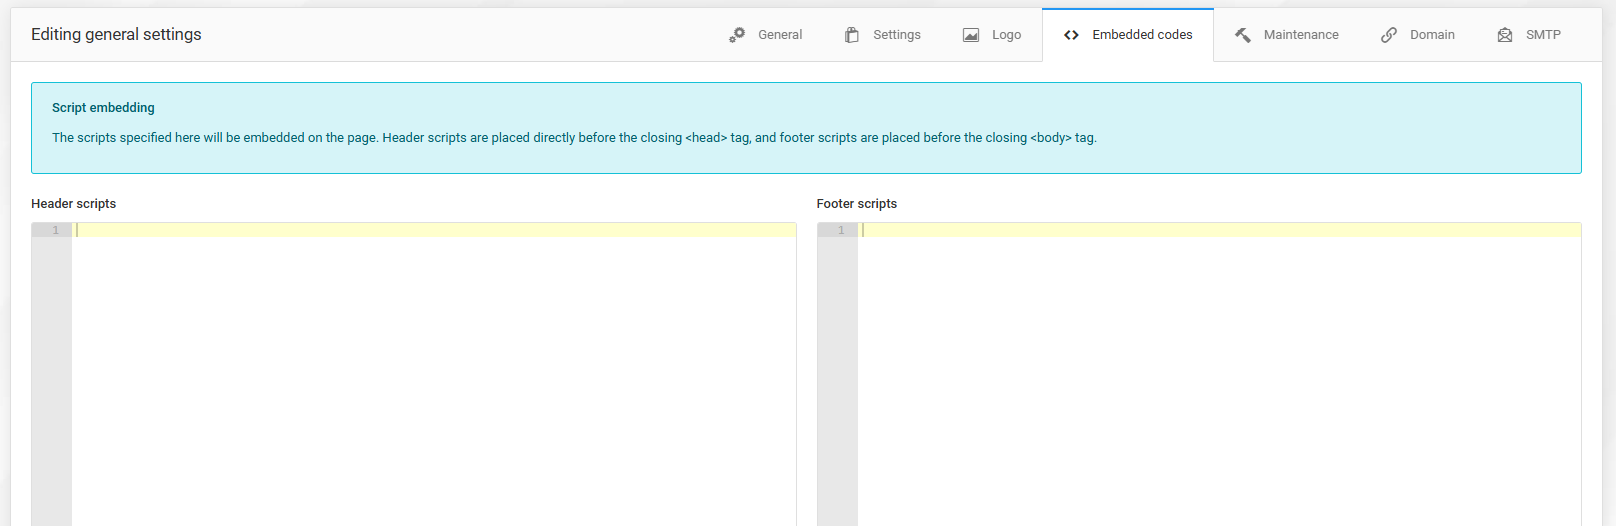
Task: Click line number 1 in Footer scripts gutter
Action: tap(841, 230)
